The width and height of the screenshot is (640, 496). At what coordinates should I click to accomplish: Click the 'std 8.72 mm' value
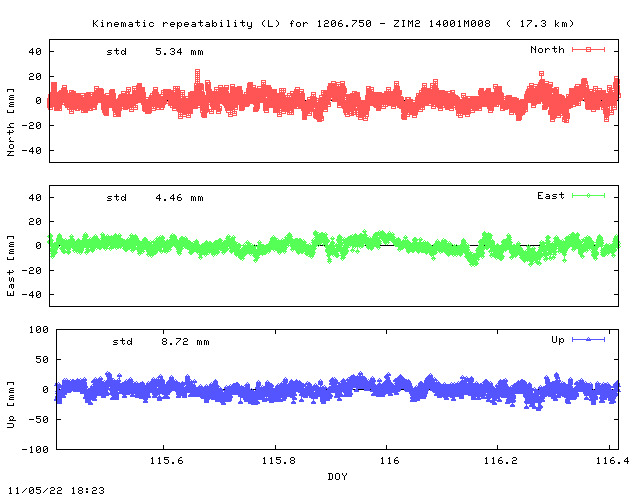161,342
